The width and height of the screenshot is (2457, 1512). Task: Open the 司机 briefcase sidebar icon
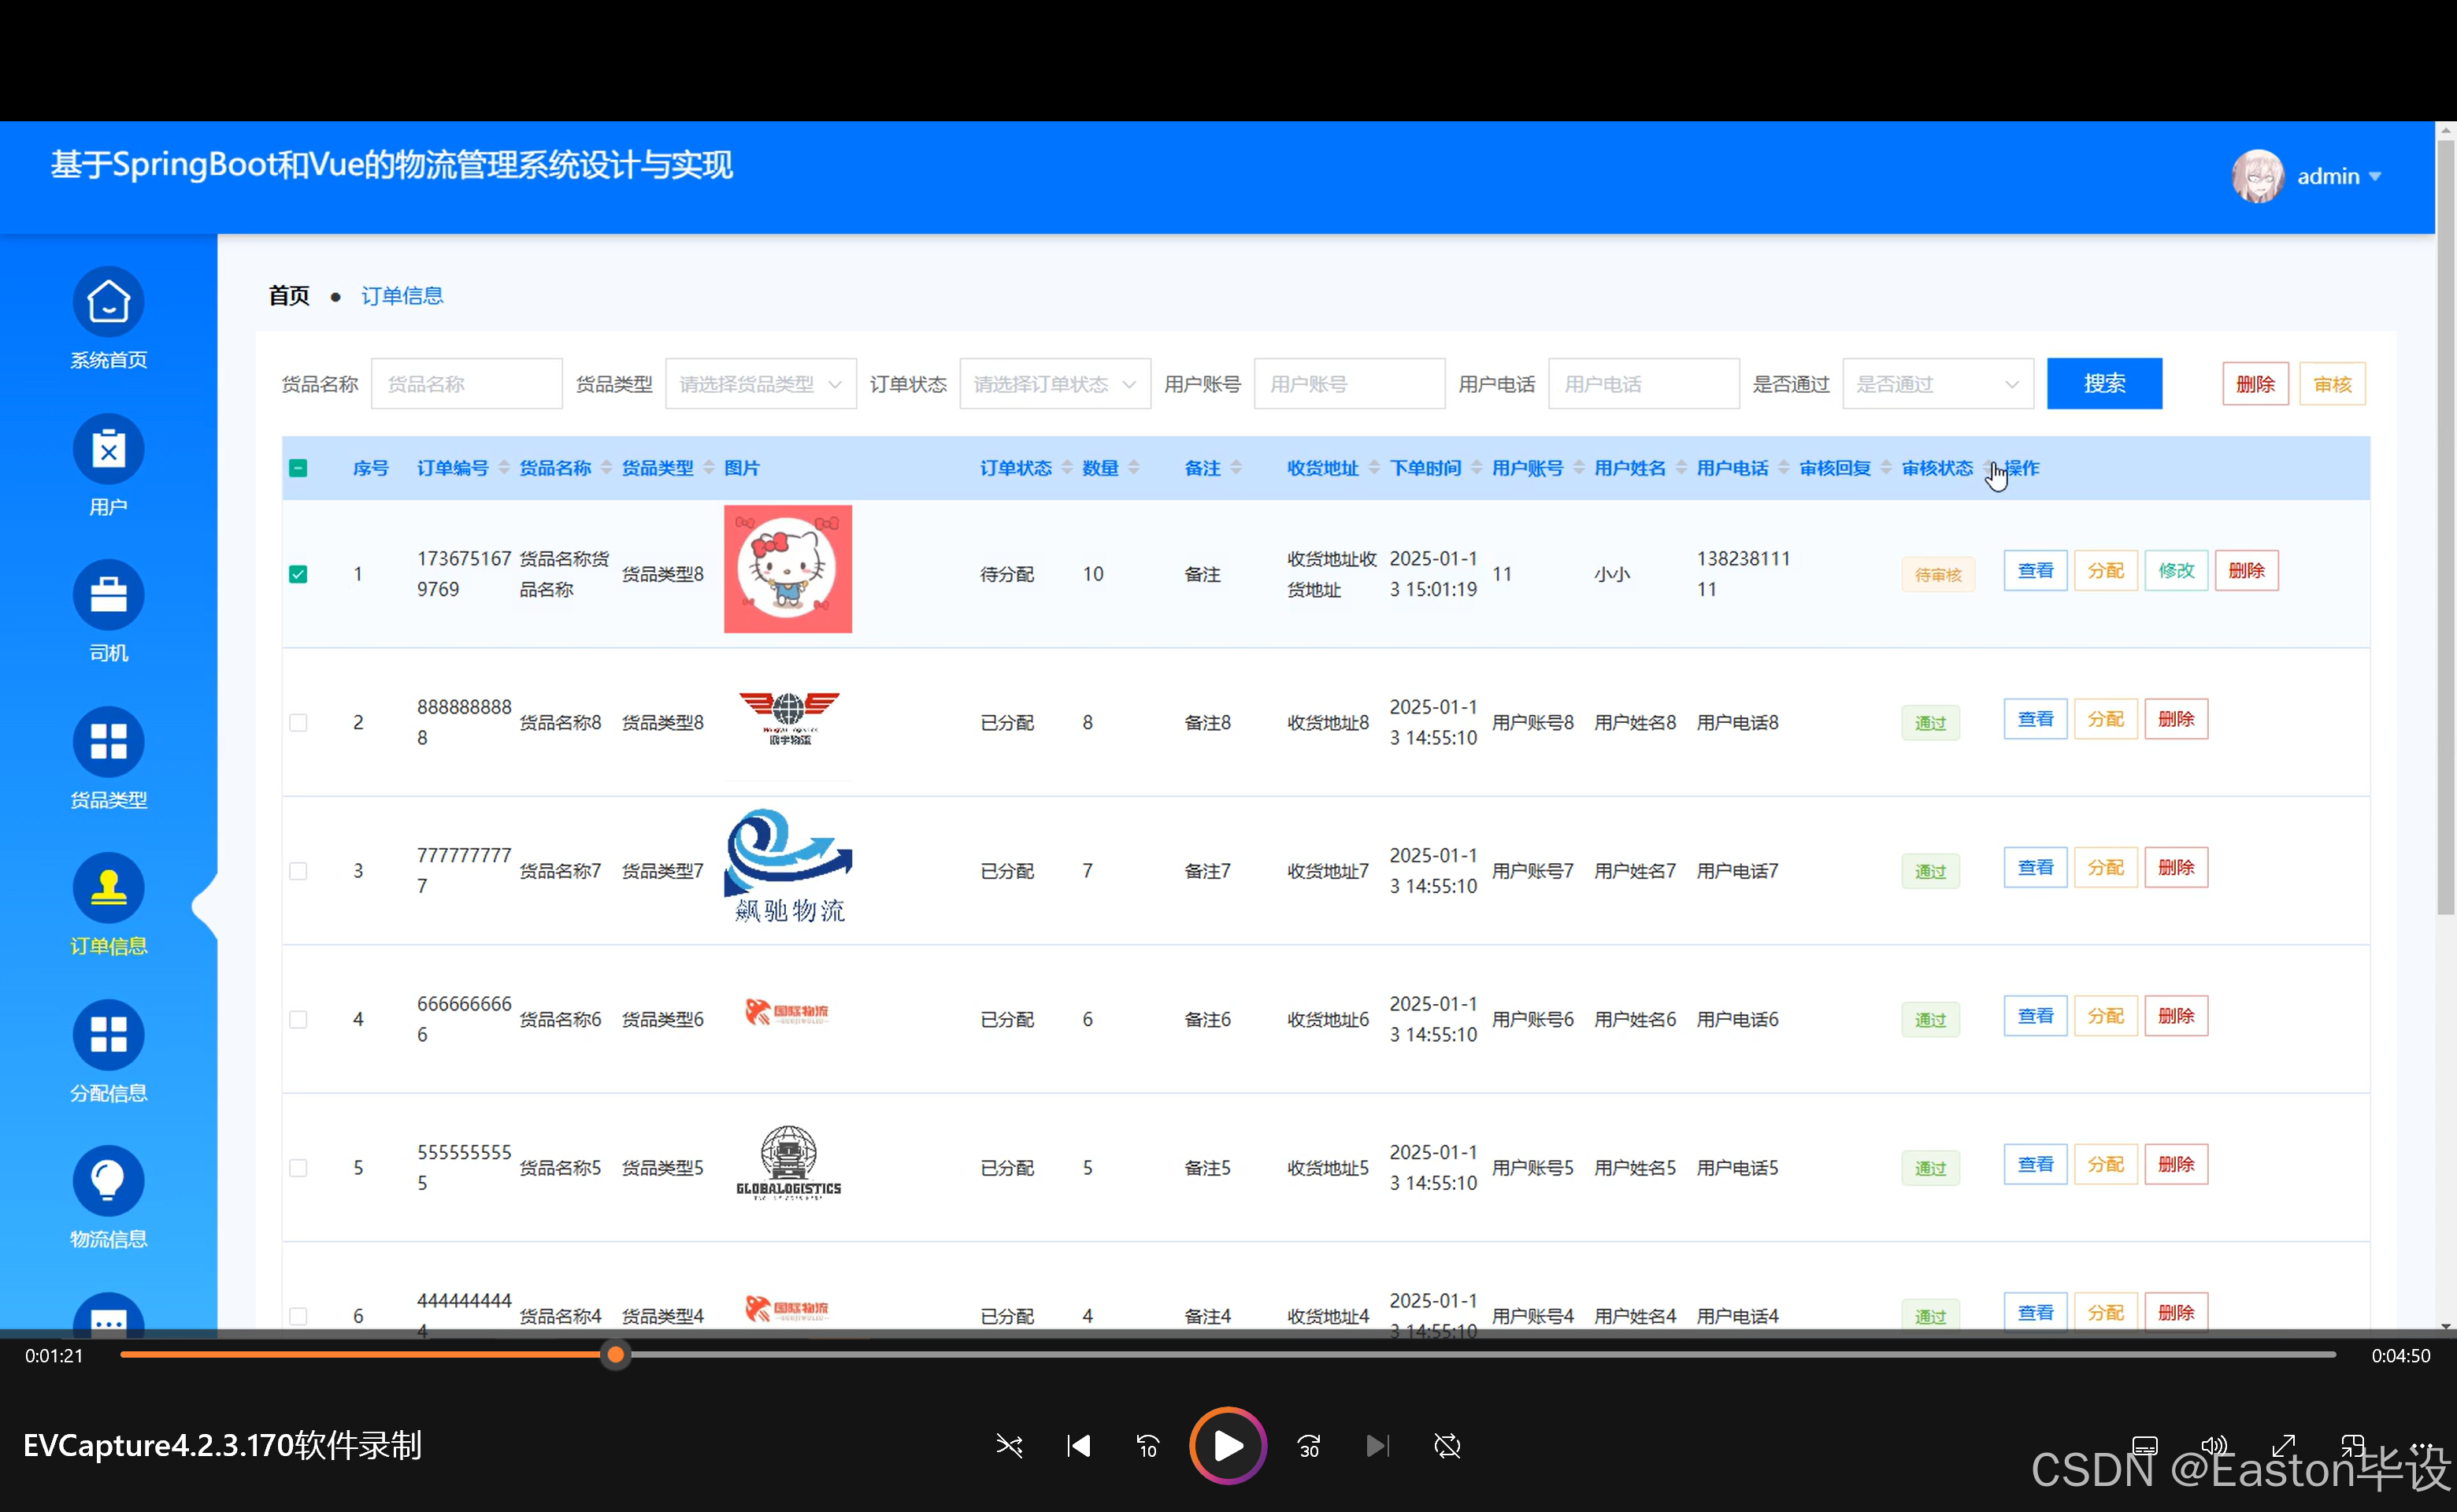pos(108,595)
